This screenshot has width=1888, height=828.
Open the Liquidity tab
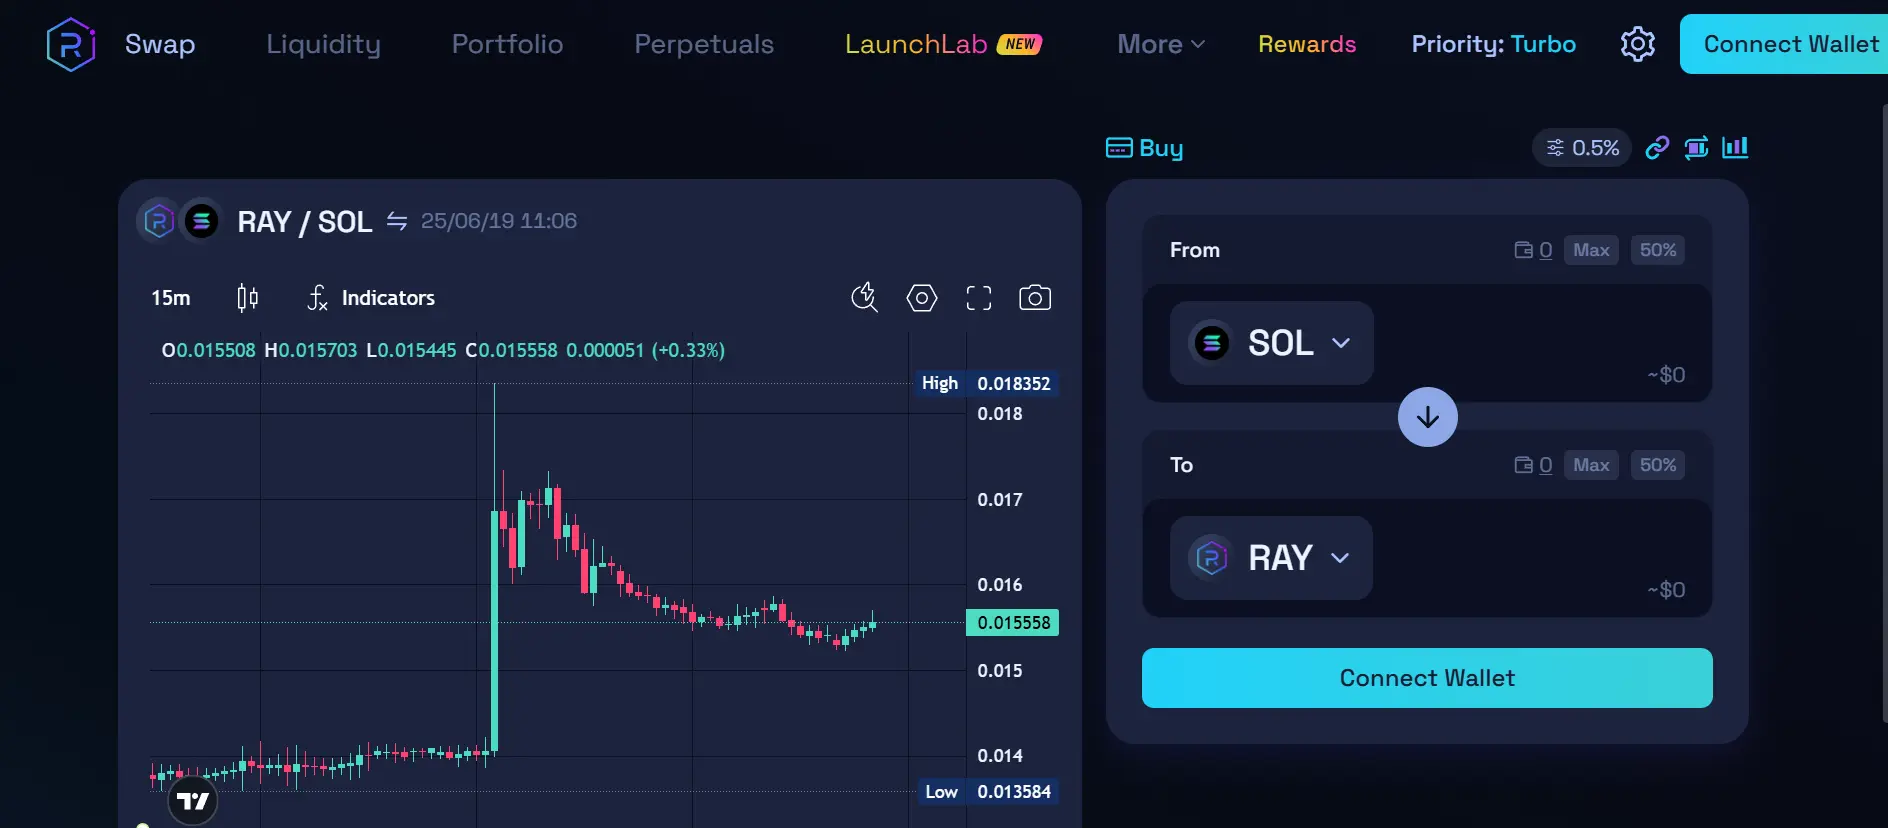click(323, 44)
